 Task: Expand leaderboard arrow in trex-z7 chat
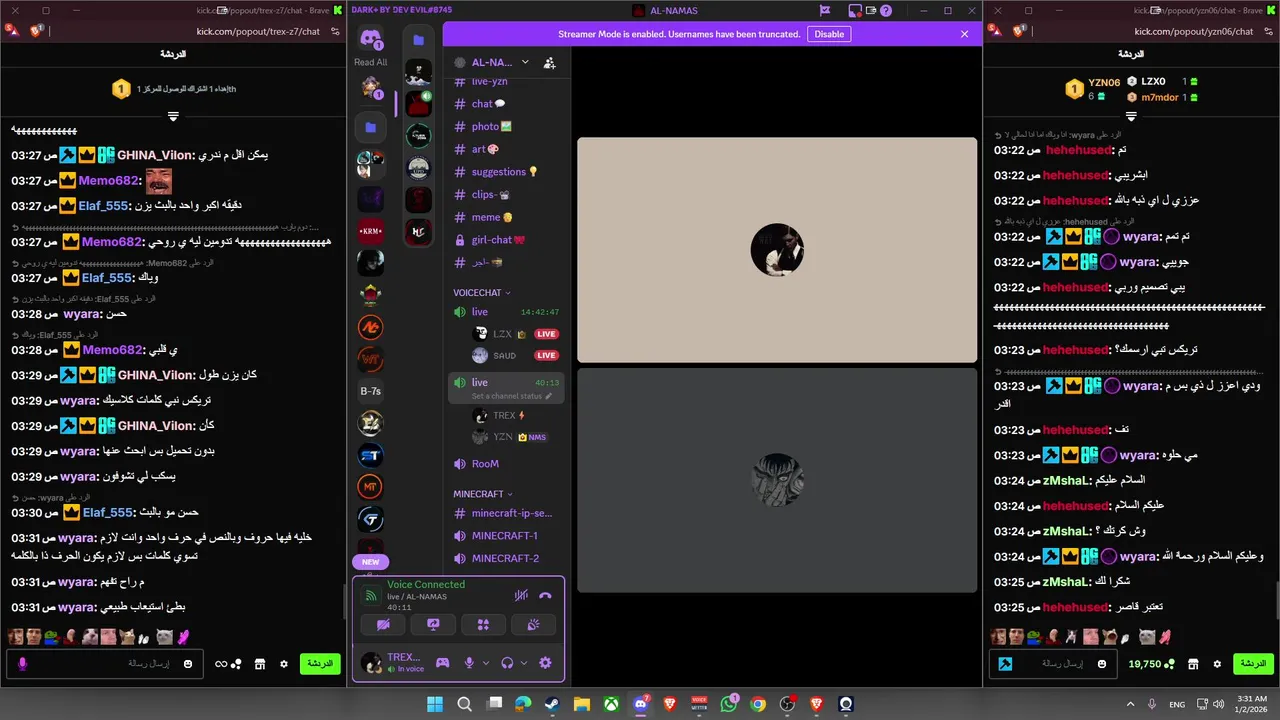tap(173, 116)
